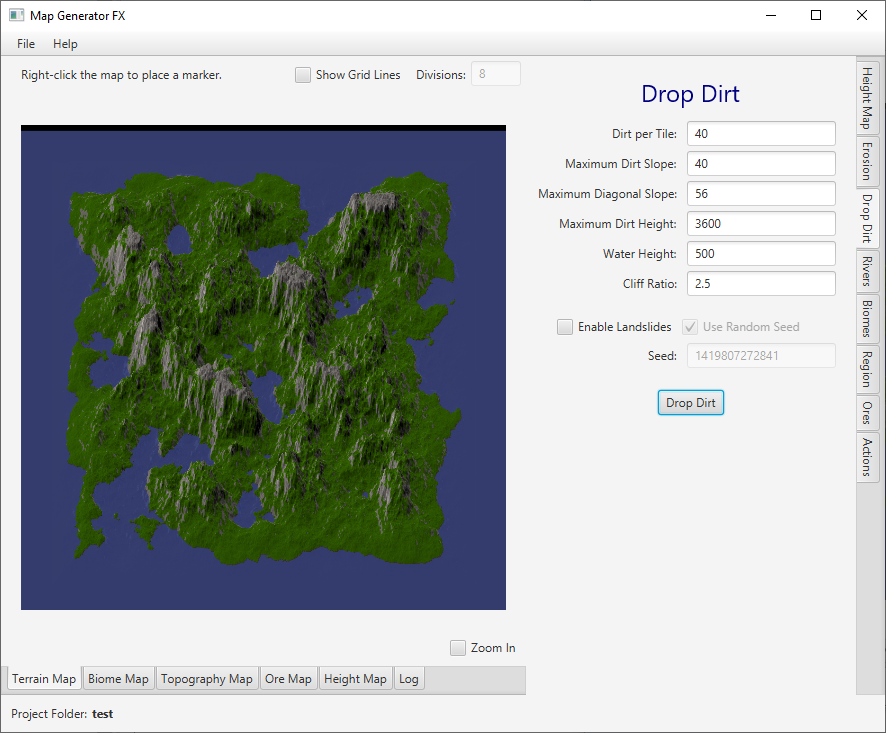This screenshot has height=733, width=886.
Task: Switch to the Actions side tab
Action: click(867, 457)
